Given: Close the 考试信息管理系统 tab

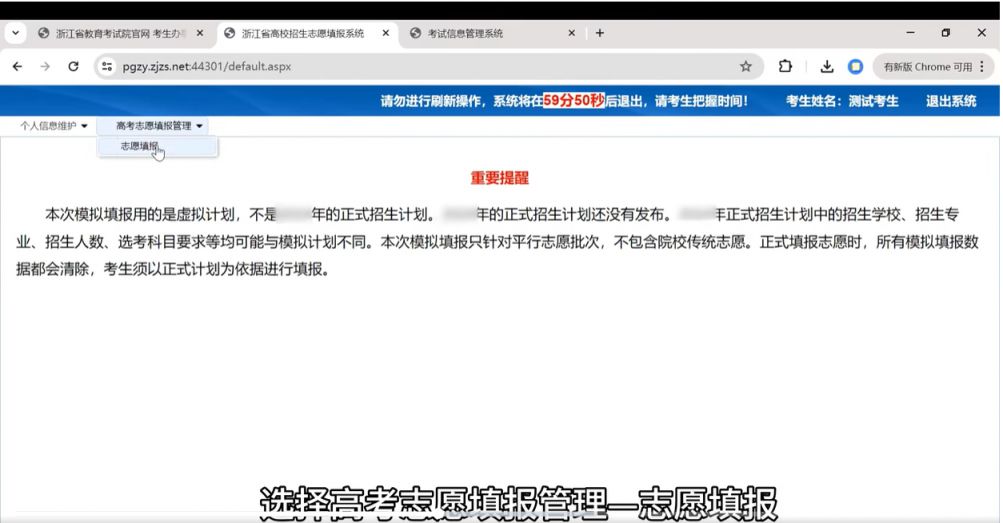Looking at the screenshot, I should point(572,33).
